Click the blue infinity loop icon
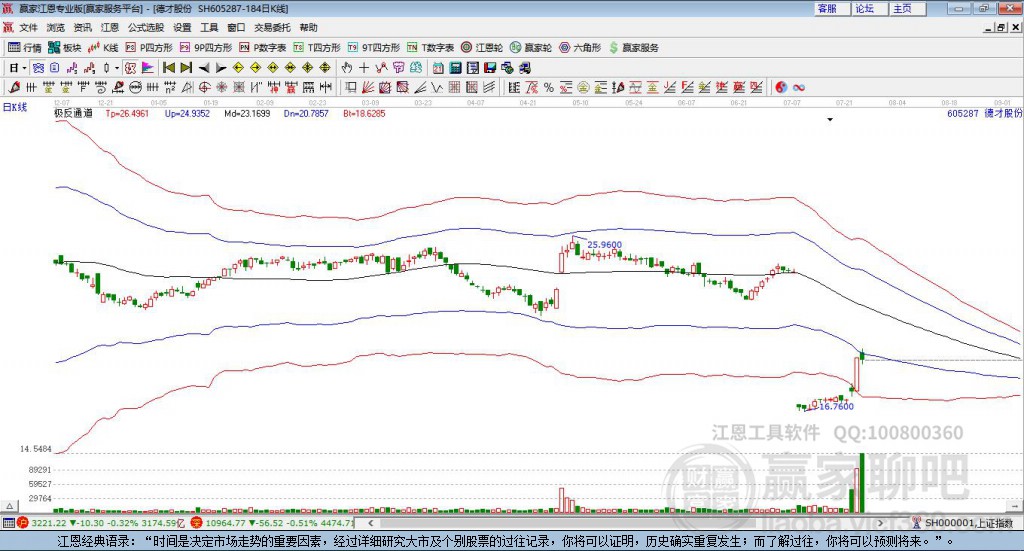The image size is (1024, 551). 799,87
